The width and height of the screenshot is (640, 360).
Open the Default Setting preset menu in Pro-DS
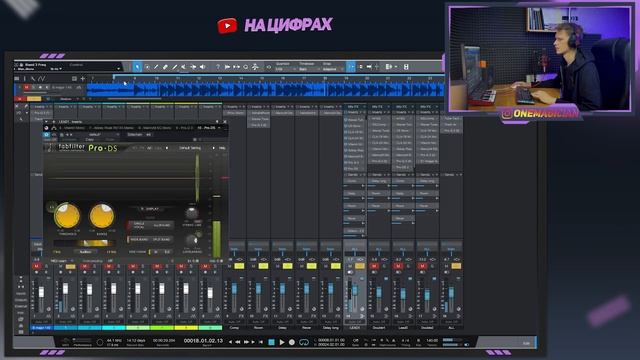tap(190, 148)
